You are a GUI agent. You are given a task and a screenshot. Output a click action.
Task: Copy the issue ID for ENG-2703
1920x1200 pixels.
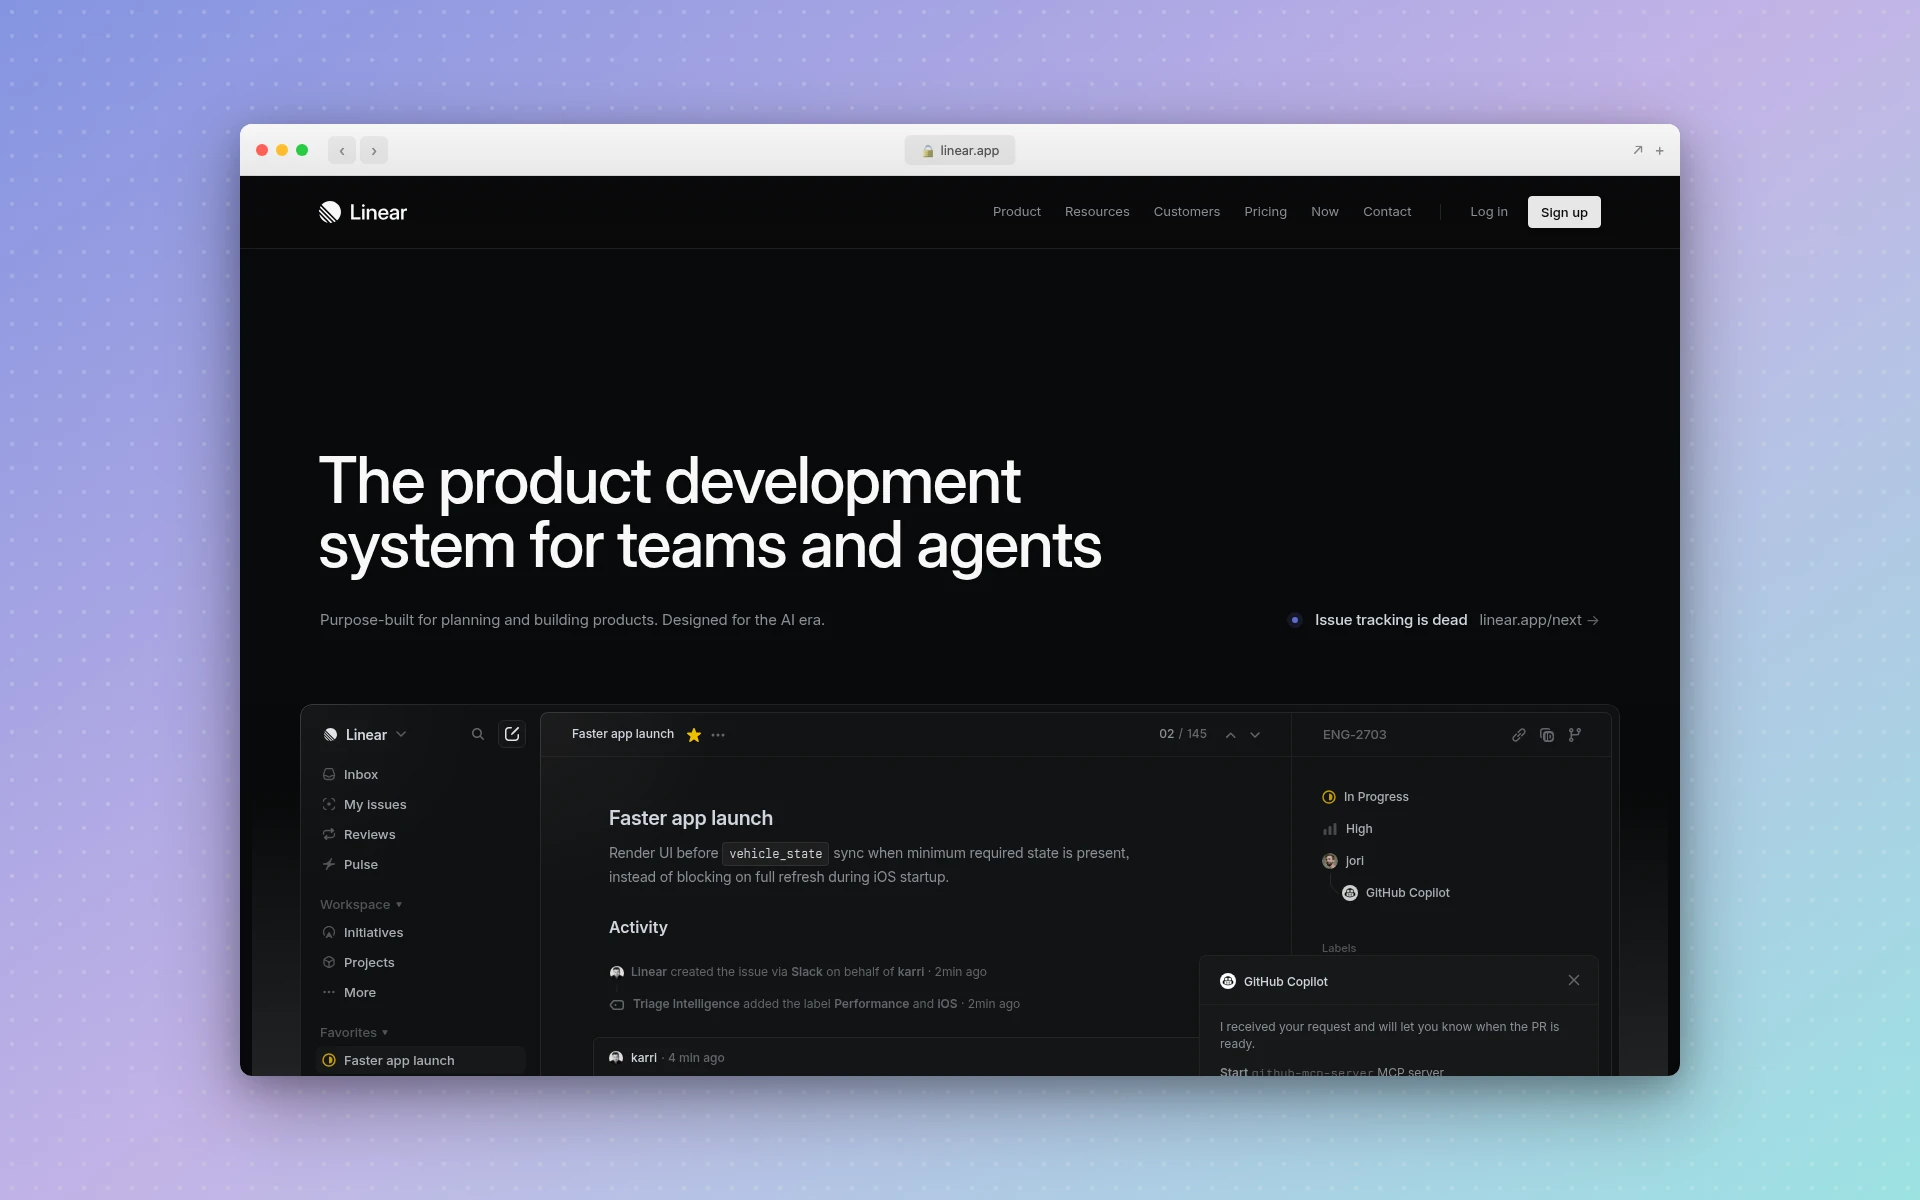(x=1547, y=735)
